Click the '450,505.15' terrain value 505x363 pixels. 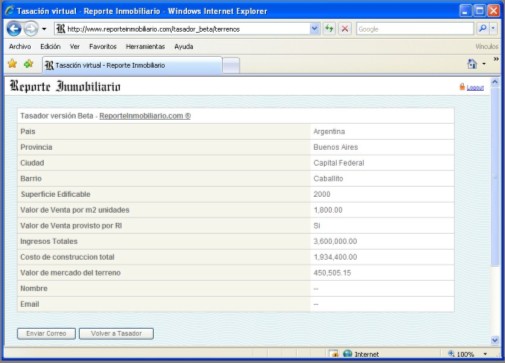[x=332, y=273]
